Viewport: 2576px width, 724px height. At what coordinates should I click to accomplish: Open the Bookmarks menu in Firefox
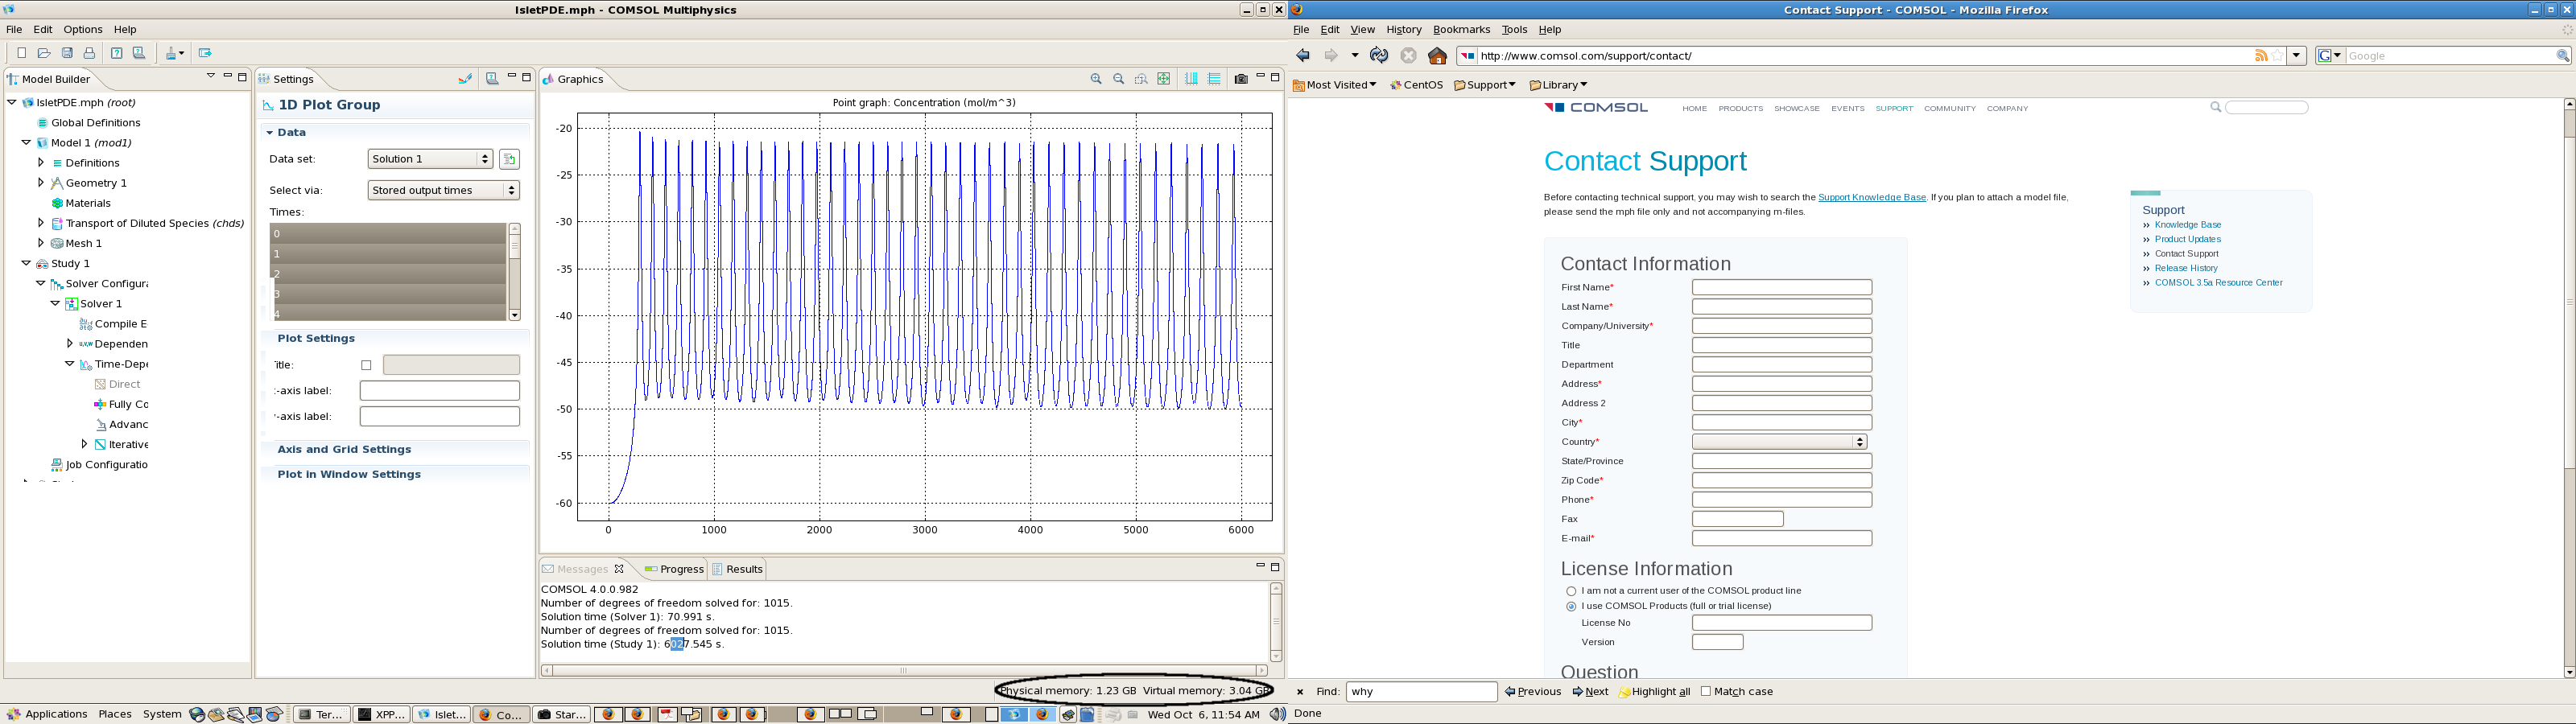[1461, 30]
